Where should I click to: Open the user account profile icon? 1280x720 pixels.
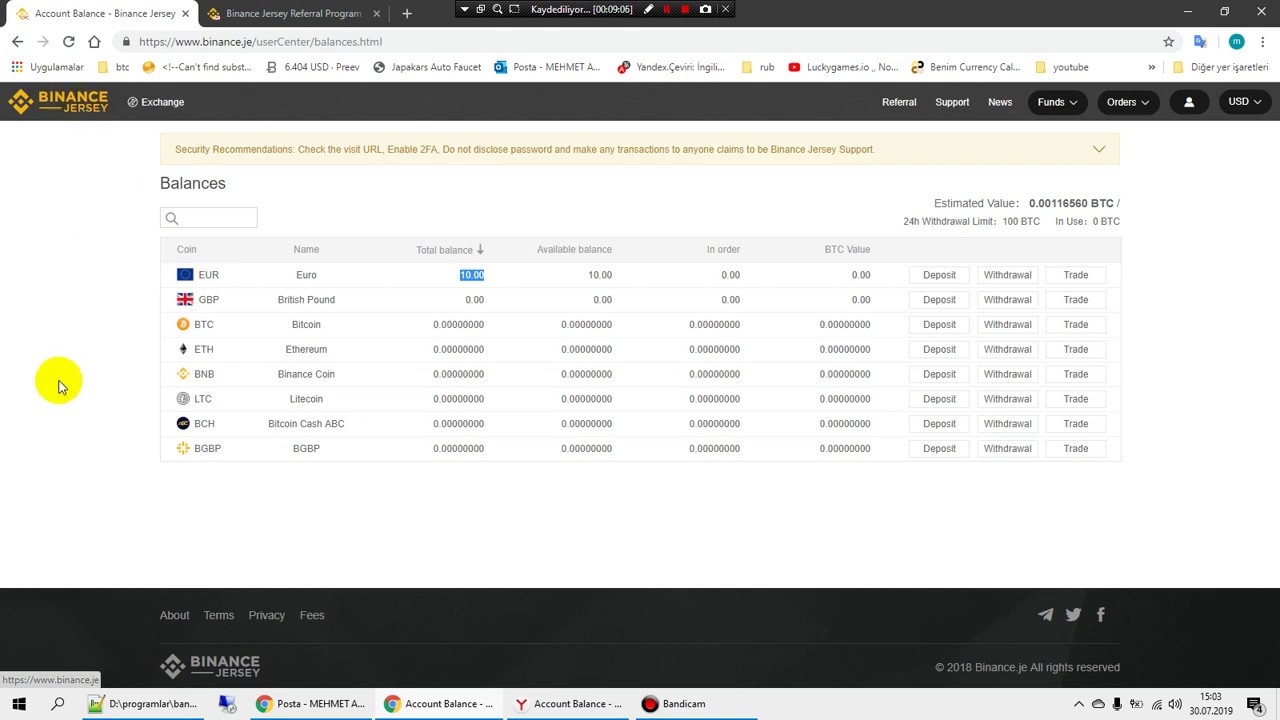click(1189, 102)
